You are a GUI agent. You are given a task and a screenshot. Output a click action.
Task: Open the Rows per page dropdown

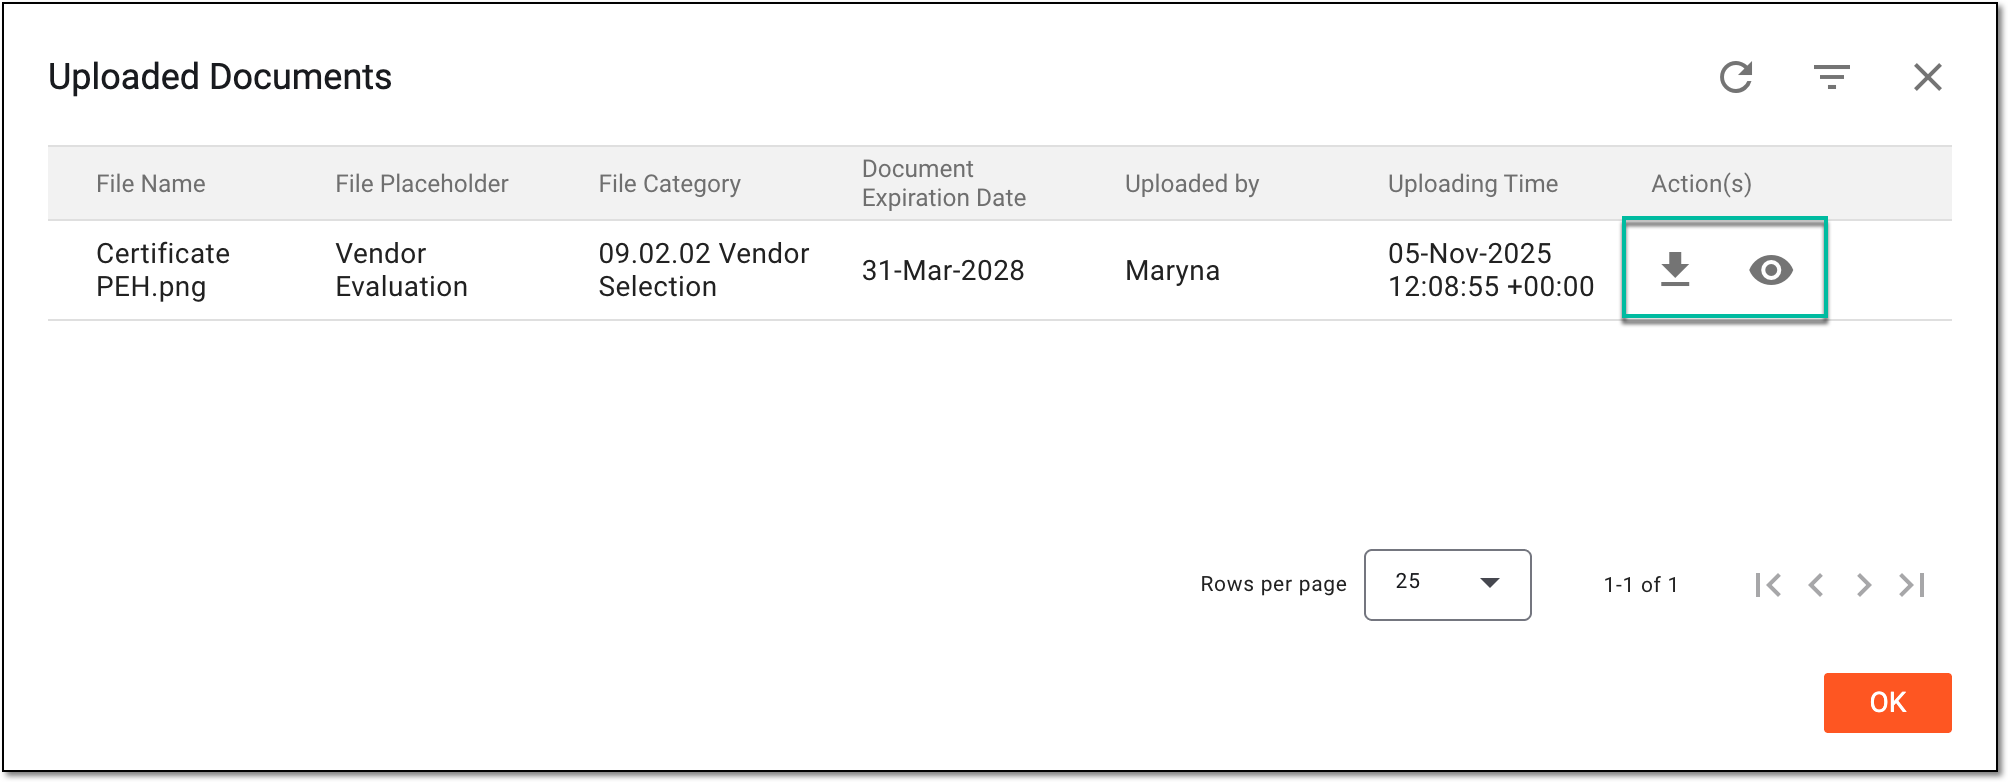point(1447,585)
